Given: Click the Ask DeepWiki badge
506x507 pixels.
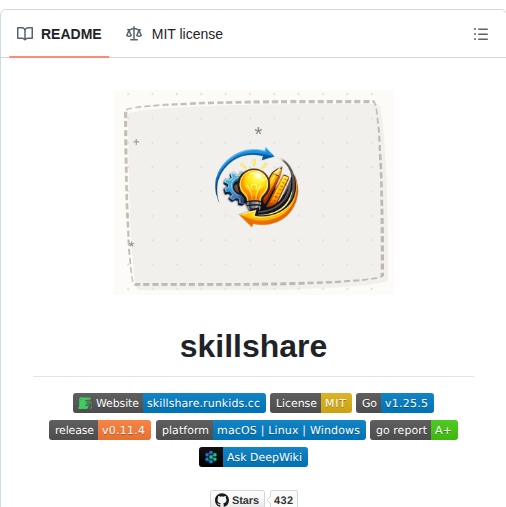Looking at the screenshot, I should [253, 457].
